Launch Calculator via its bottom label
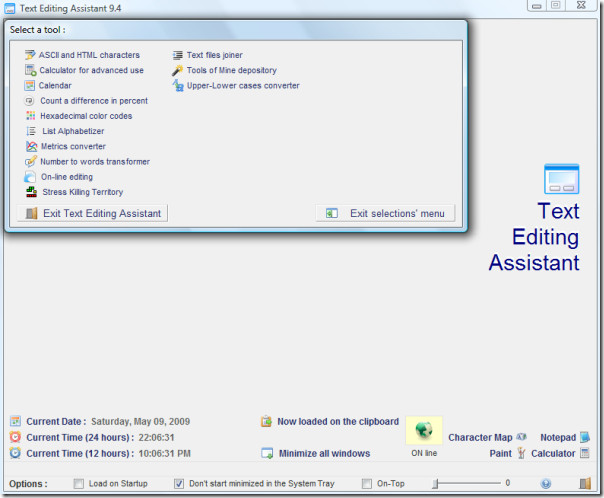Screen dimensions: 604x498 (x=553, y=453)
